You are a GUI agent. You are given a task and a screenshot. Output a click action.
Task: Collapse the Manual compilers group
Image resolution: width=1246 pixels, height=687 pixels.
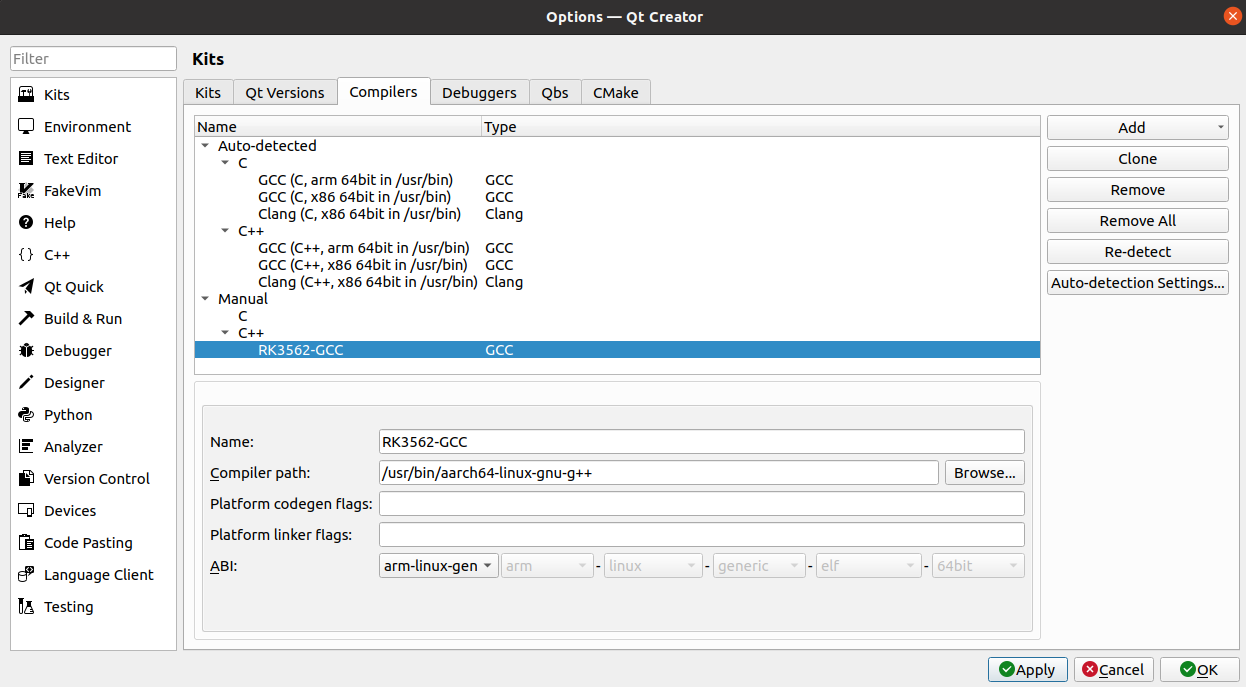click(x=205, y=299)
